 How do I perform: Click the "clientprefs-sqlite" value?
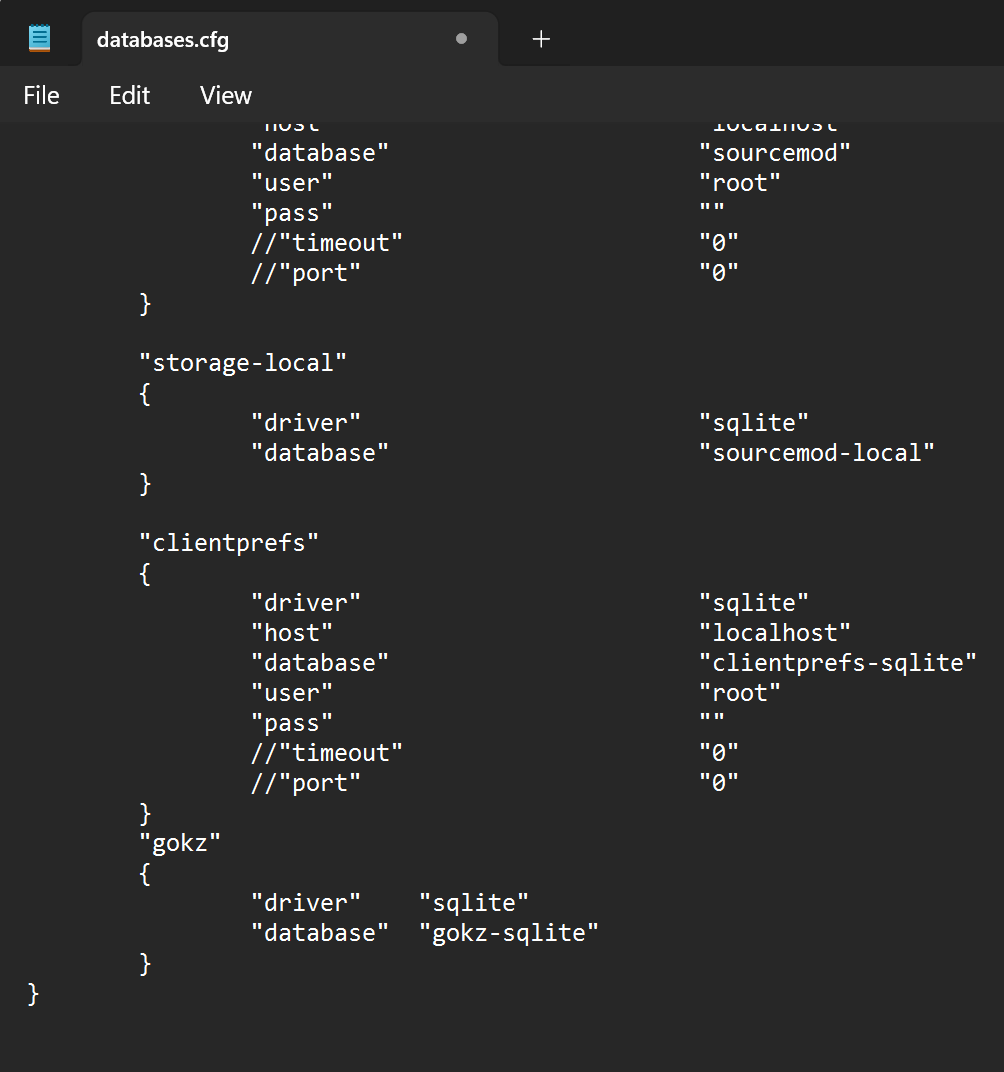click(x=837, y=662)
